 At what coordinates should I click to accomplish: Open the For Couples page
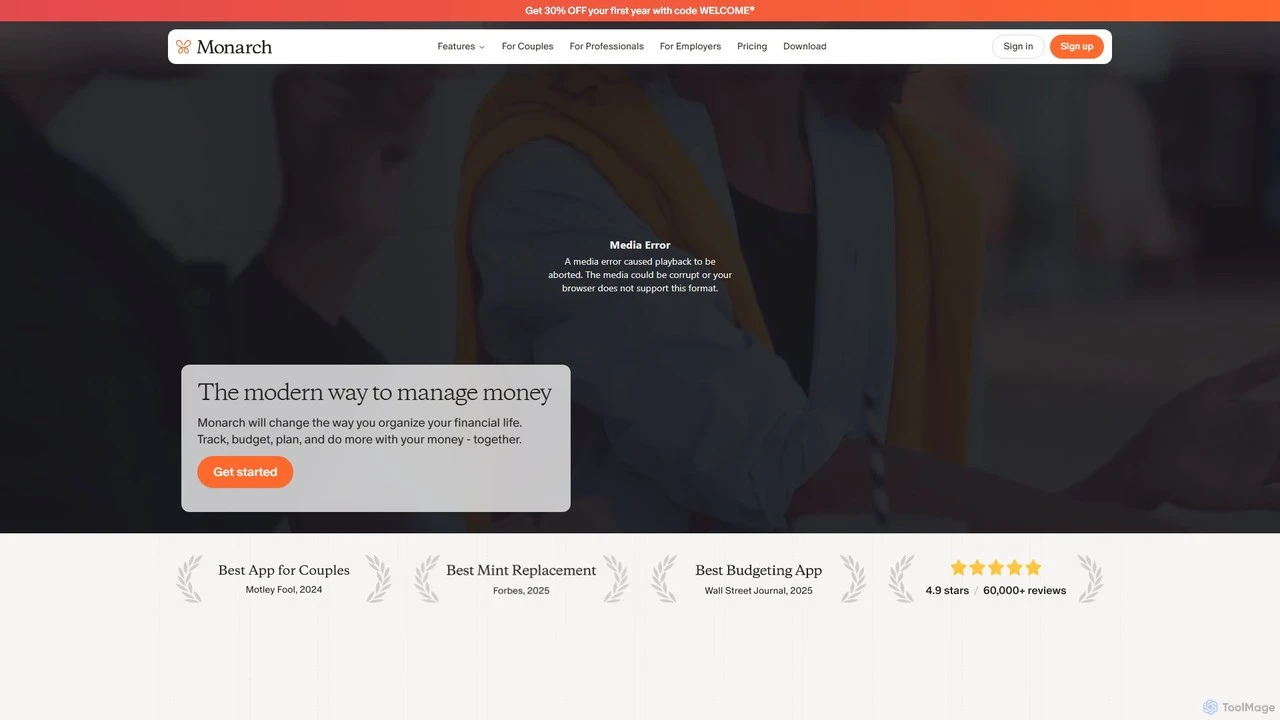coord(527,46)
